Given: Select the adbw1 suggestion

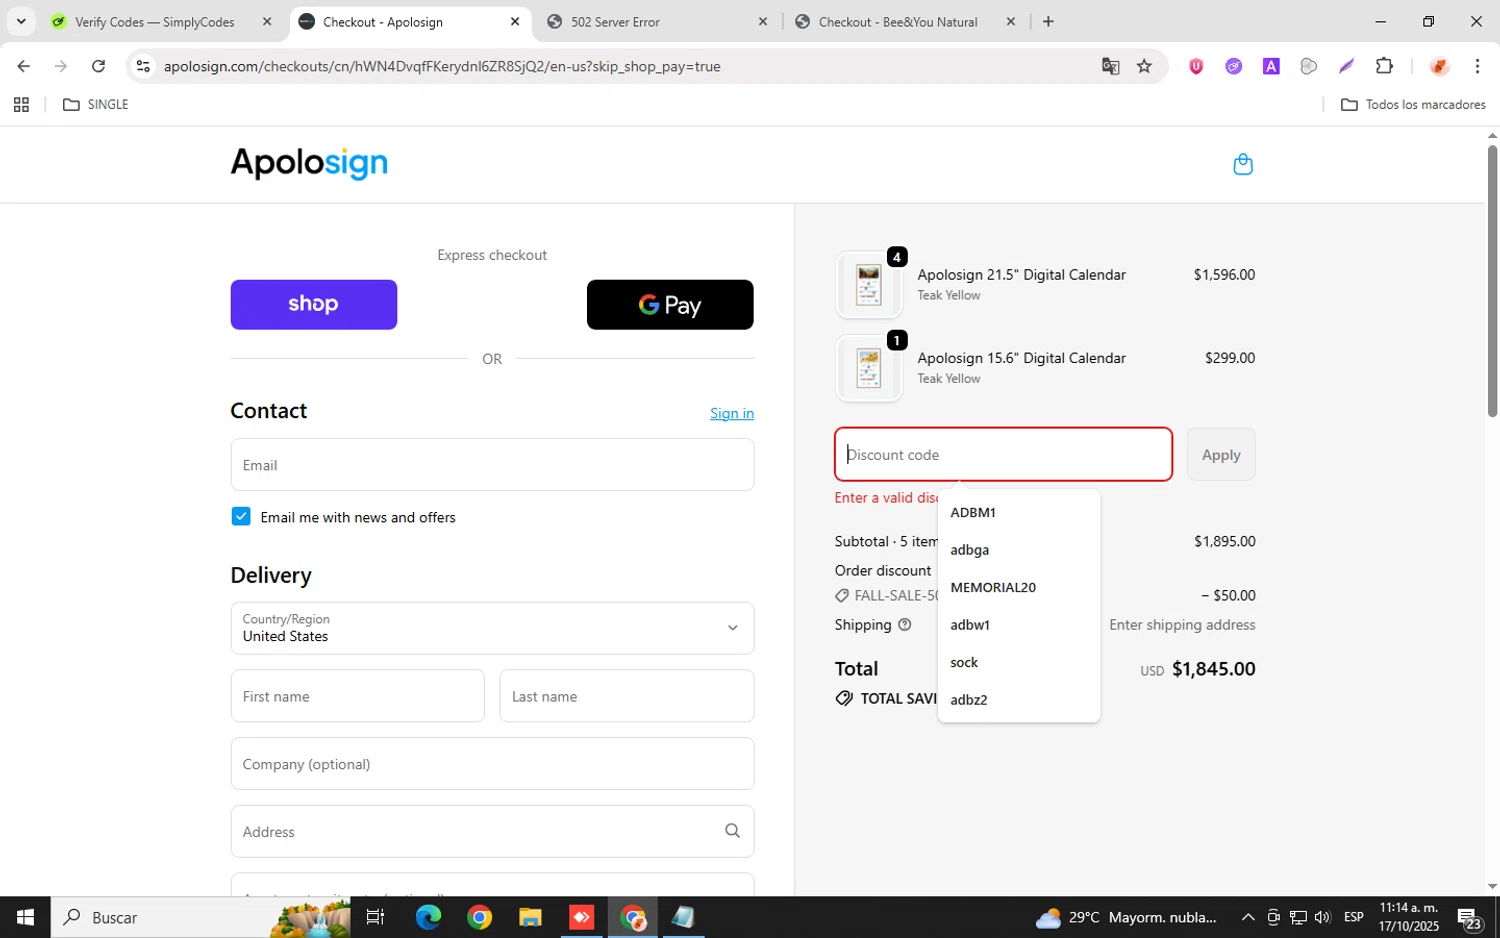Looking at the screenshot, I should pyautogui.click(x=1019, y=625).
